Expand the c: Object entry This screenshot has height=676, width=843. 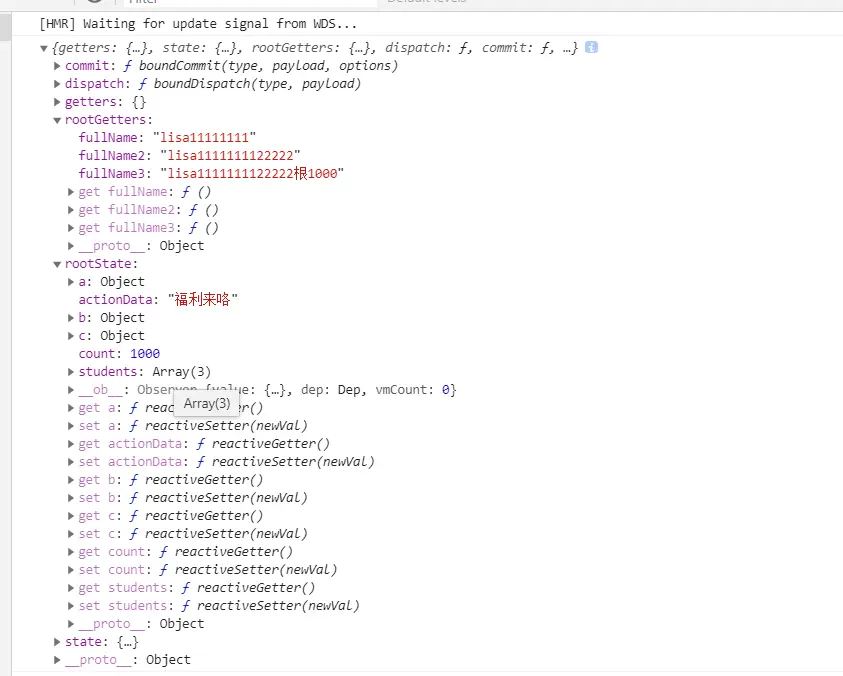pyautogui.click(x=70, y=336)
